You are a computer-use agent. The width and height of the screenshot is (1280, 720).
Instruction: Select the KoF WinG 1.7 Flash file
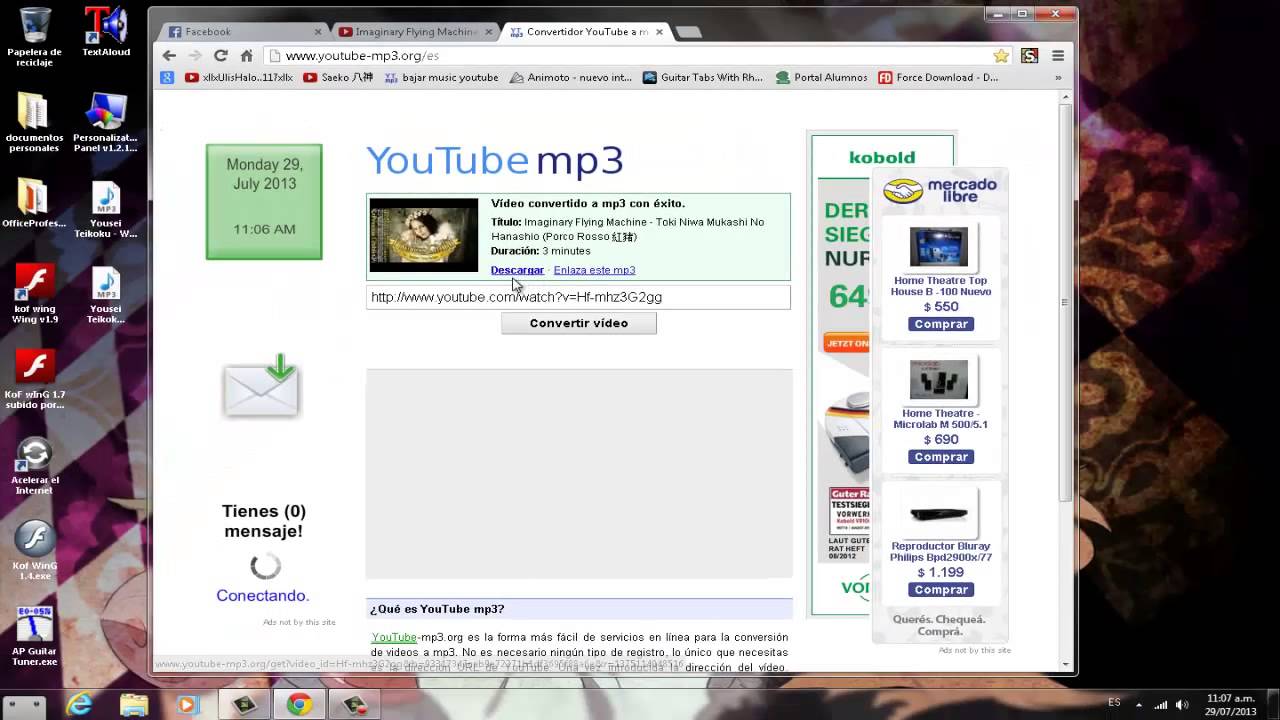coord(35,380)
